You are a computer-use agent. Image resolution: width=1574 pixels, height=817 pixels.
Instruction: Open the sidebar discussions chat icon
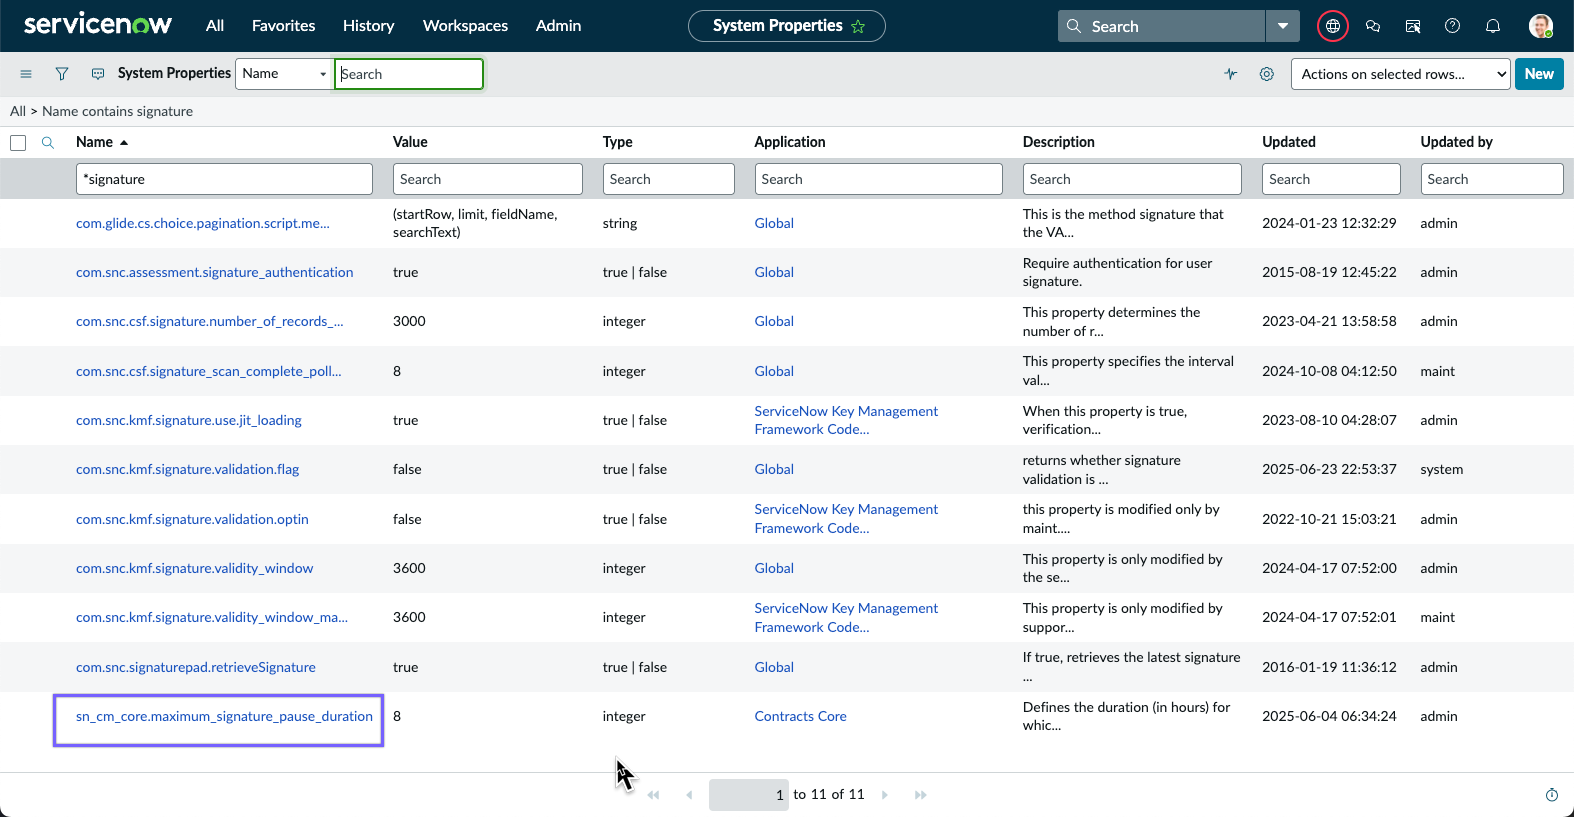[1373, 26]
